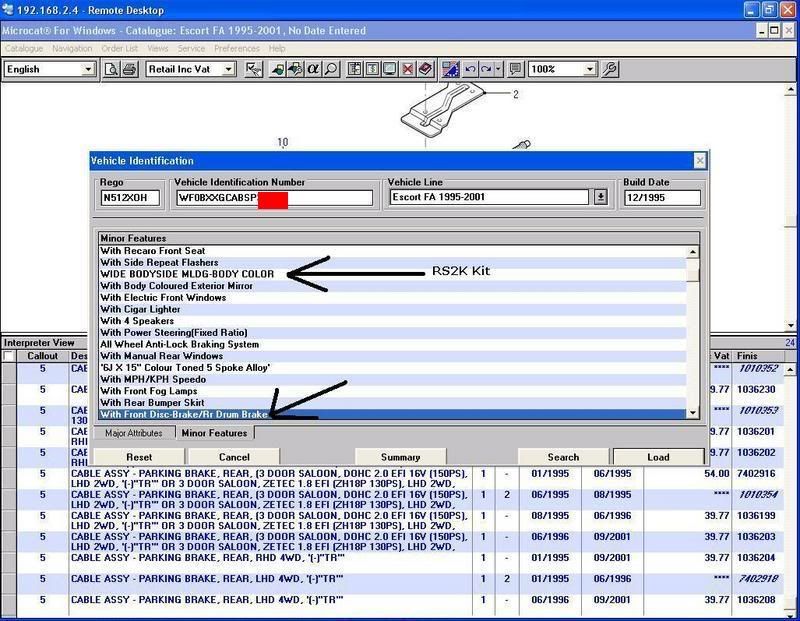This screenshot has width=800, height=621.
Task: Click the speech bubble notes icon
Action: pos(516,69)
